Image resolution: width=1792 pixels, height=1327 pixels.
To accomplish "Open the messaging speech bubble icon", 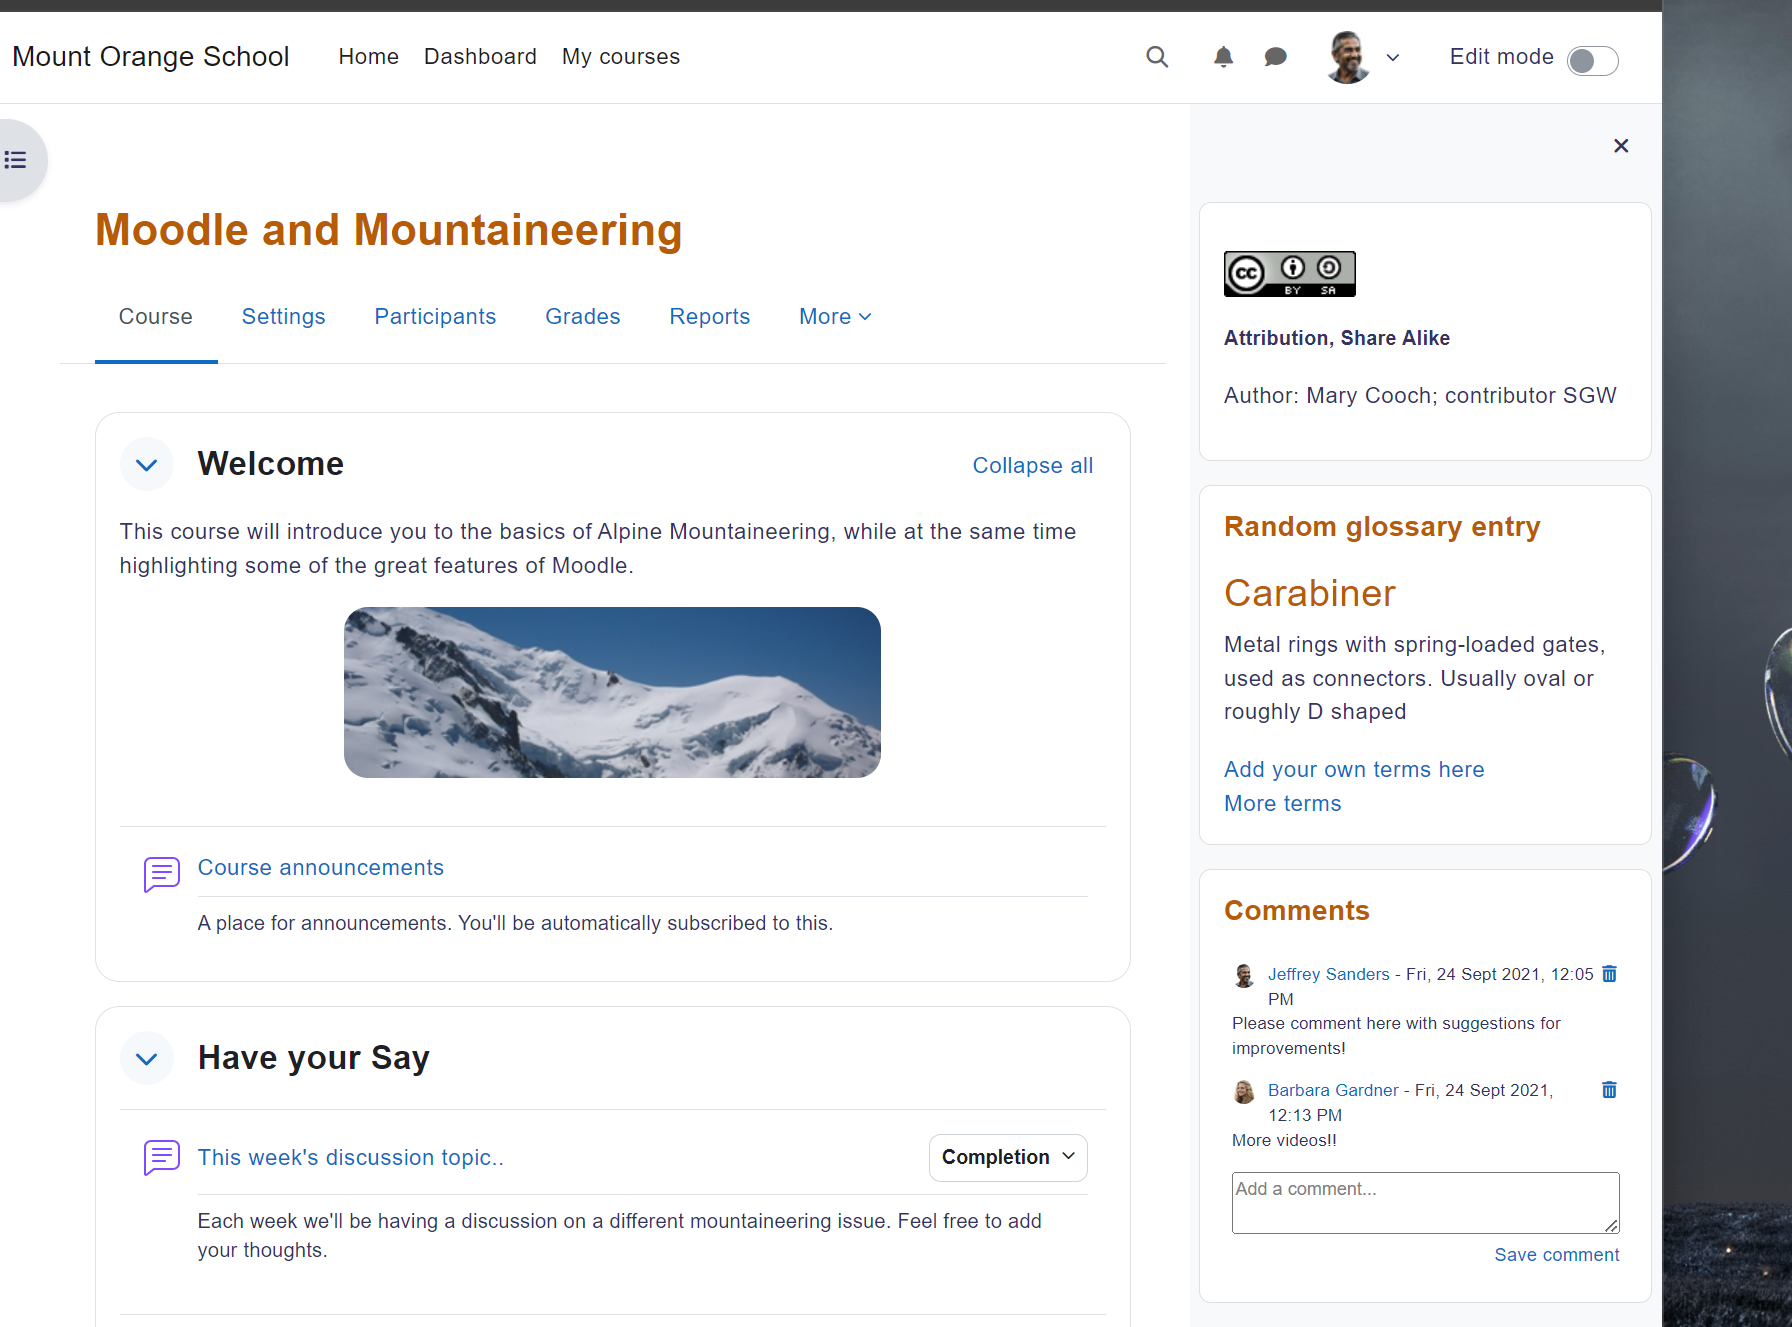I will pos(1275,57).
